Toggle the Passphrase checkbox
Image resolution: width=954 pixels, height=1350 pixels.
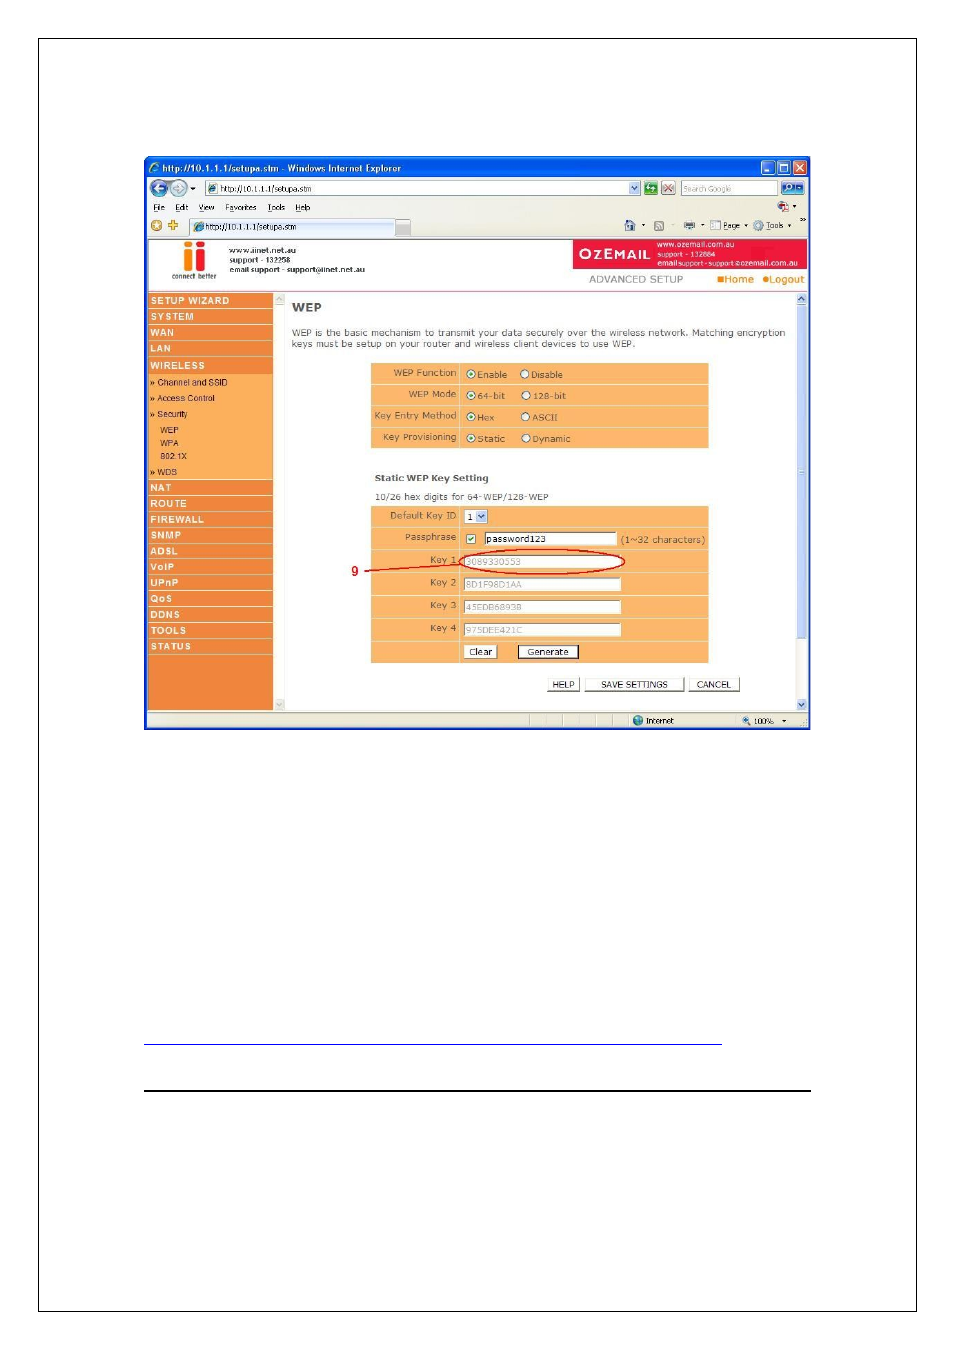click(x=471, y=539)
